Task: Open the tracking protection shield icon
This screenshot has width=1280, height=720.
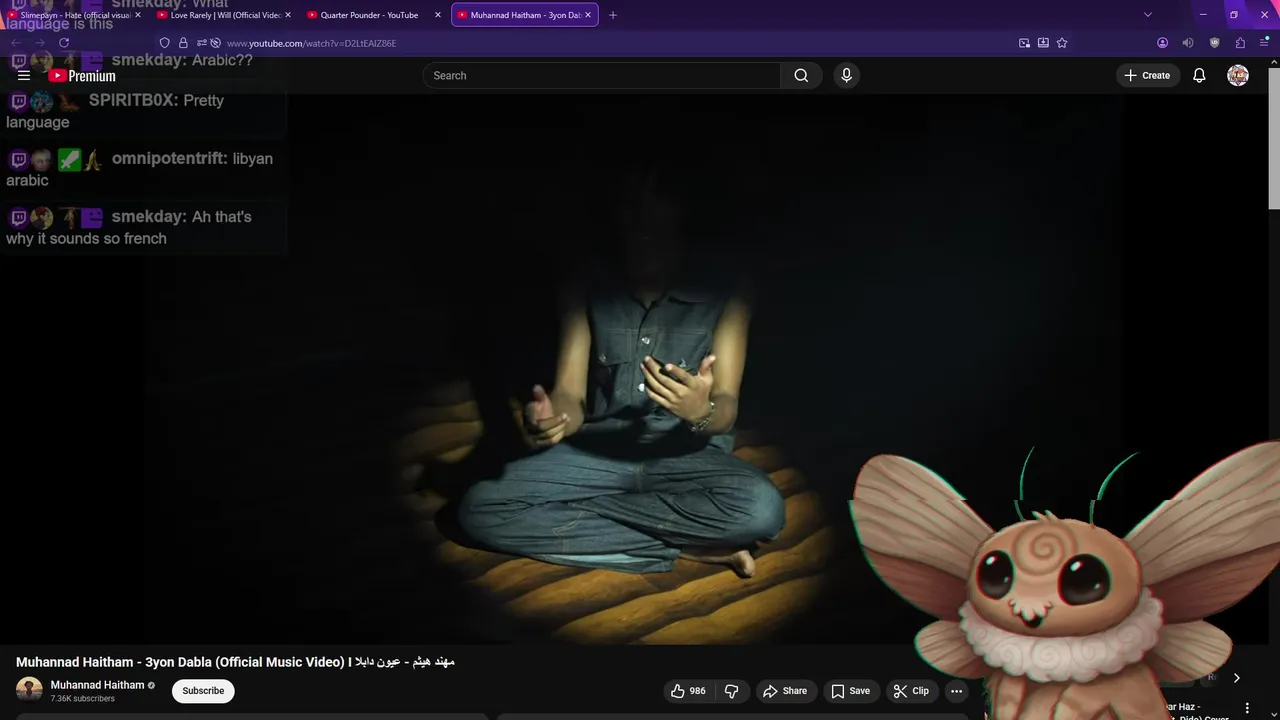Action: (165, 43)
